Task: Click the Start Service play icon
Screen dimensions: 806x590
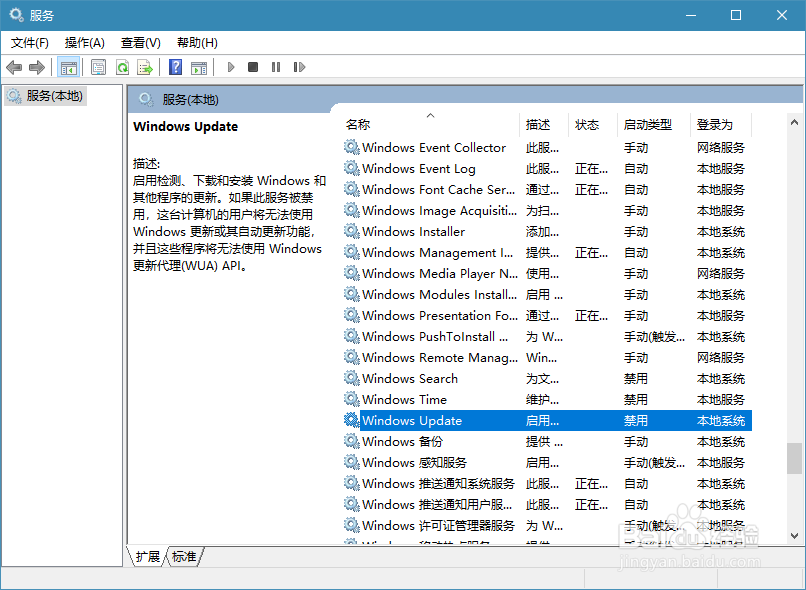Action: (x=231, y=67)
